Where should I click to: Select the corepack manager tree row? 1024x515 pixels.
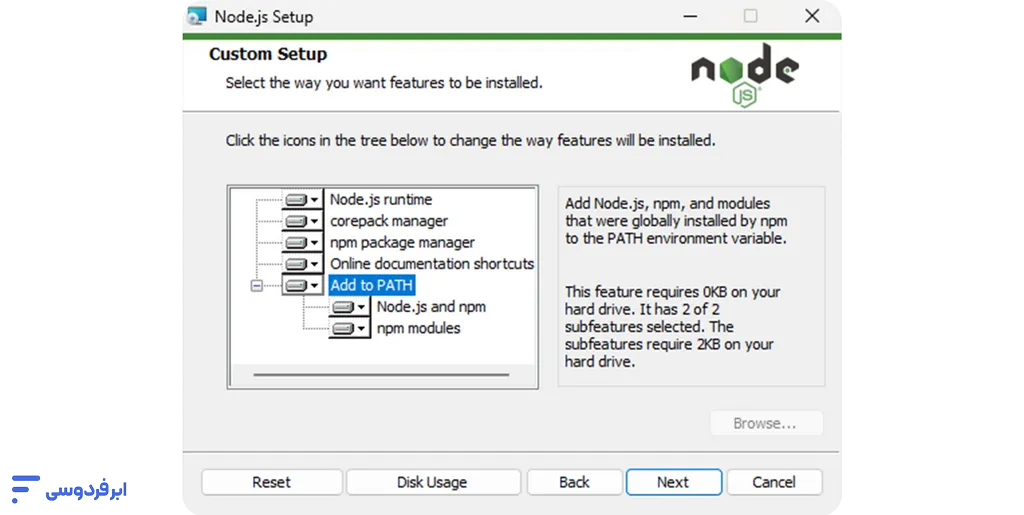pyautogui.click(x=389, y=221)
